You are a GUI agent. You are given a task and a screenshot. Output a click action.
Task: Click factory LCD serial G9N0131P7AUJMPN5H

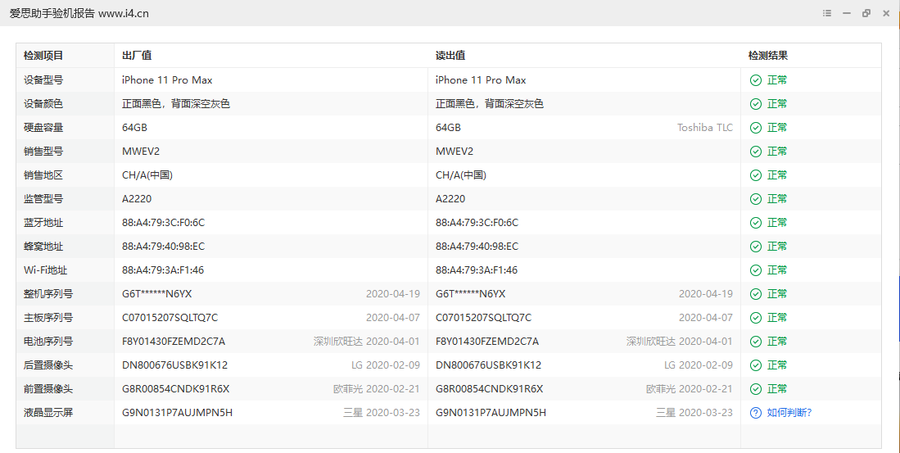177,413
